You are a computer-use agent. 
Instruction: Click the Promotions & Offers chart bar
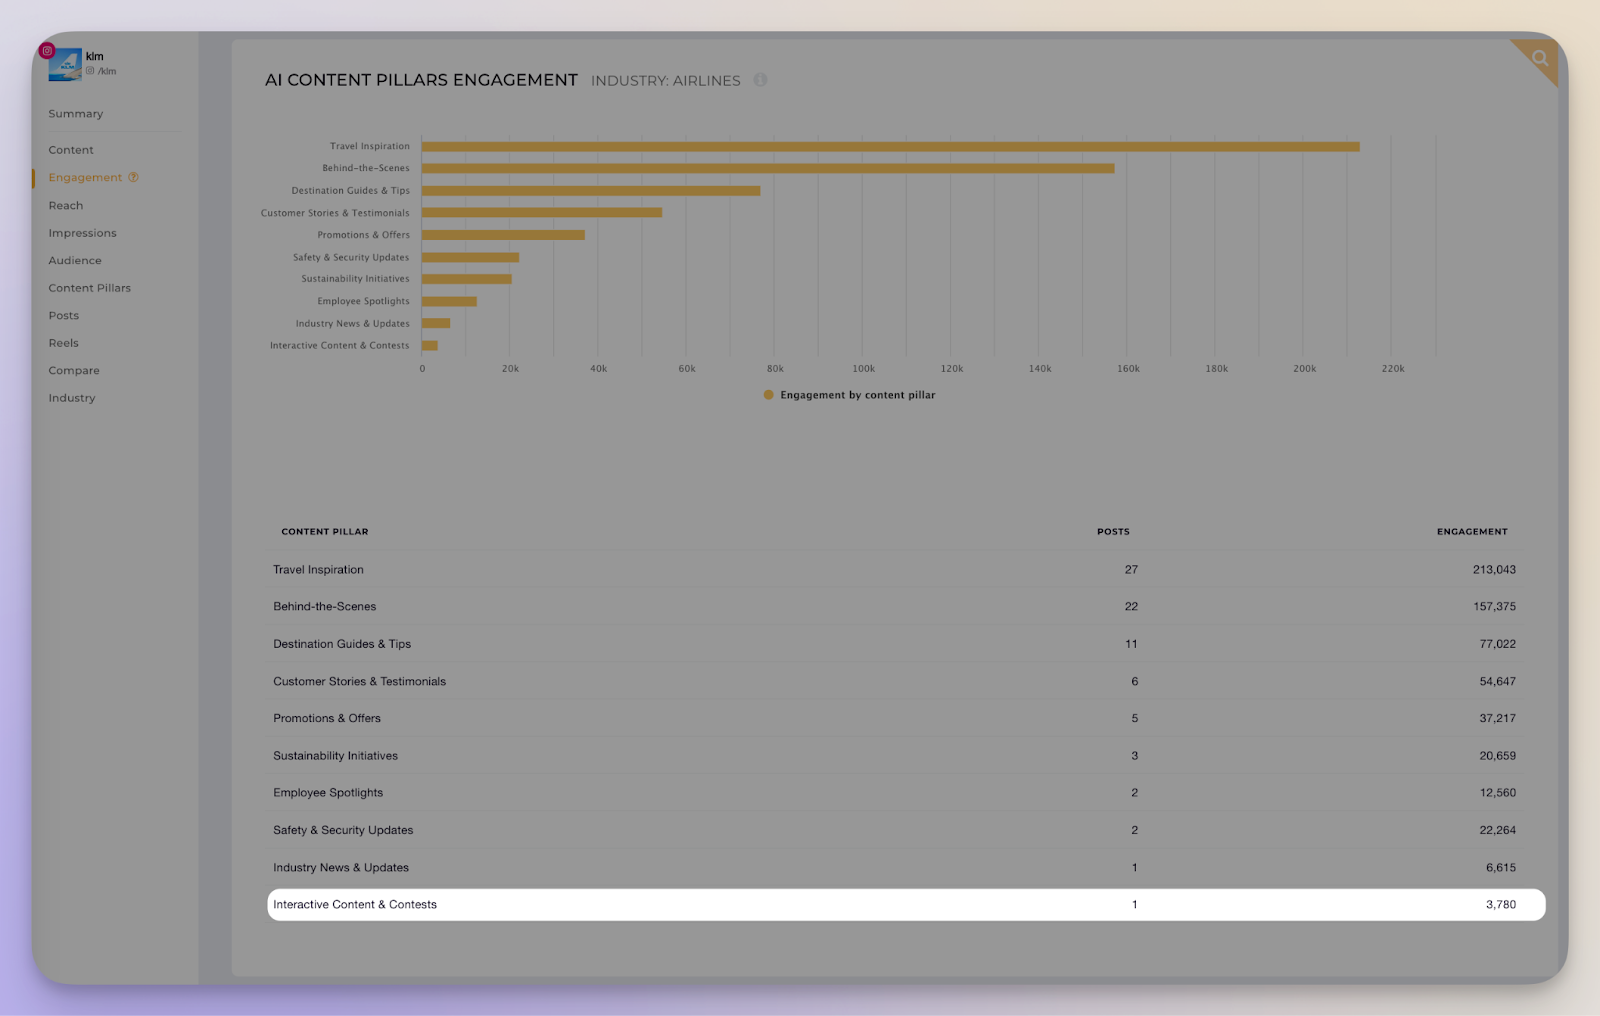pyautogui.click(x=503, y=235)
